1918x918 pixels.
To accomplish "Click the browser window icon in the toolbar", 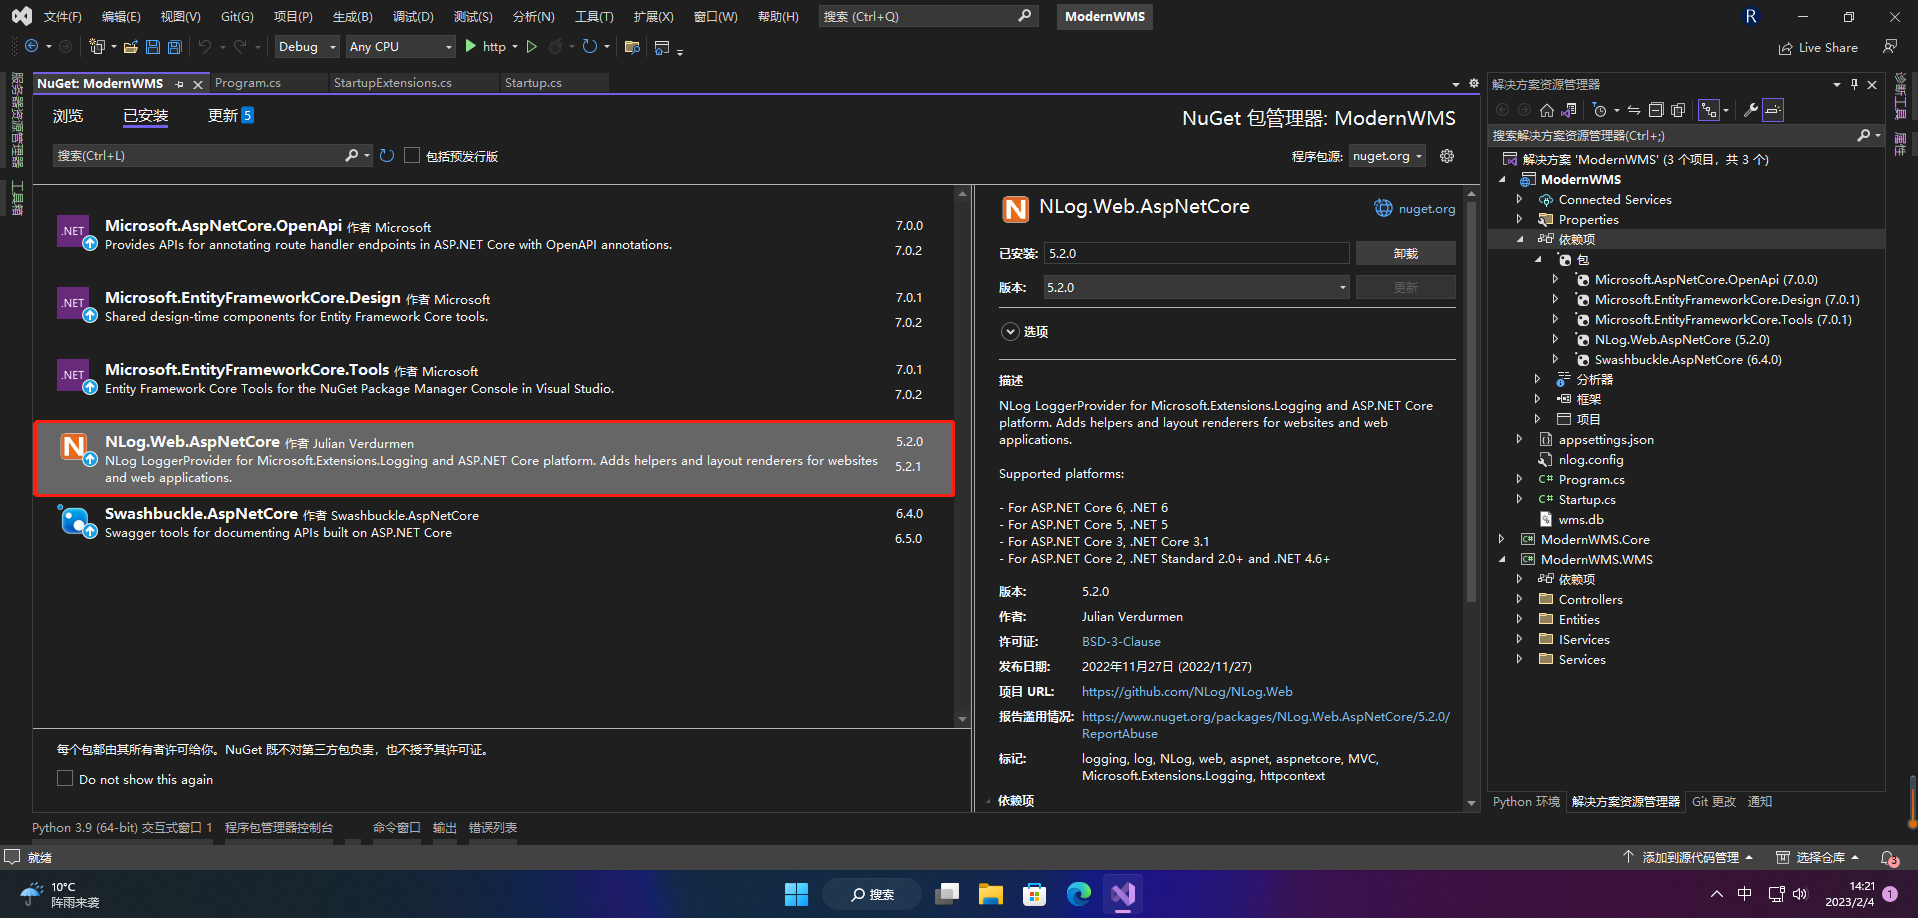I will (x=661, y=47).
